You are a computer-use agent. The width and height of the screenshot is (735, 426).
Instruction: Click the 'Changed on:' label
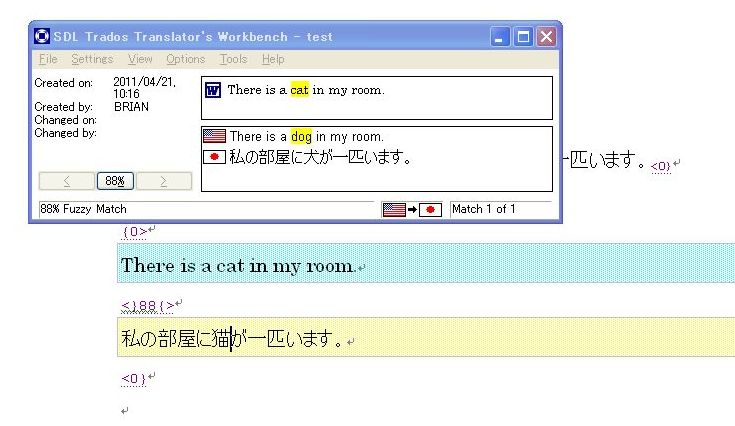coord(66,120)
